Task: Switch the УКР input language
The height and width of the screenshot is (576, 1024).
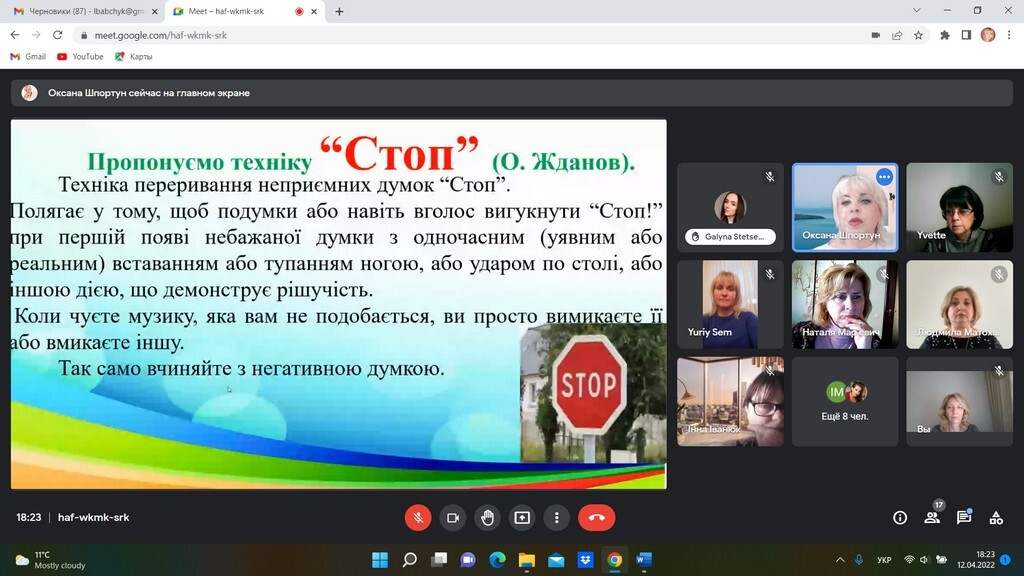Action: [884, 560]
